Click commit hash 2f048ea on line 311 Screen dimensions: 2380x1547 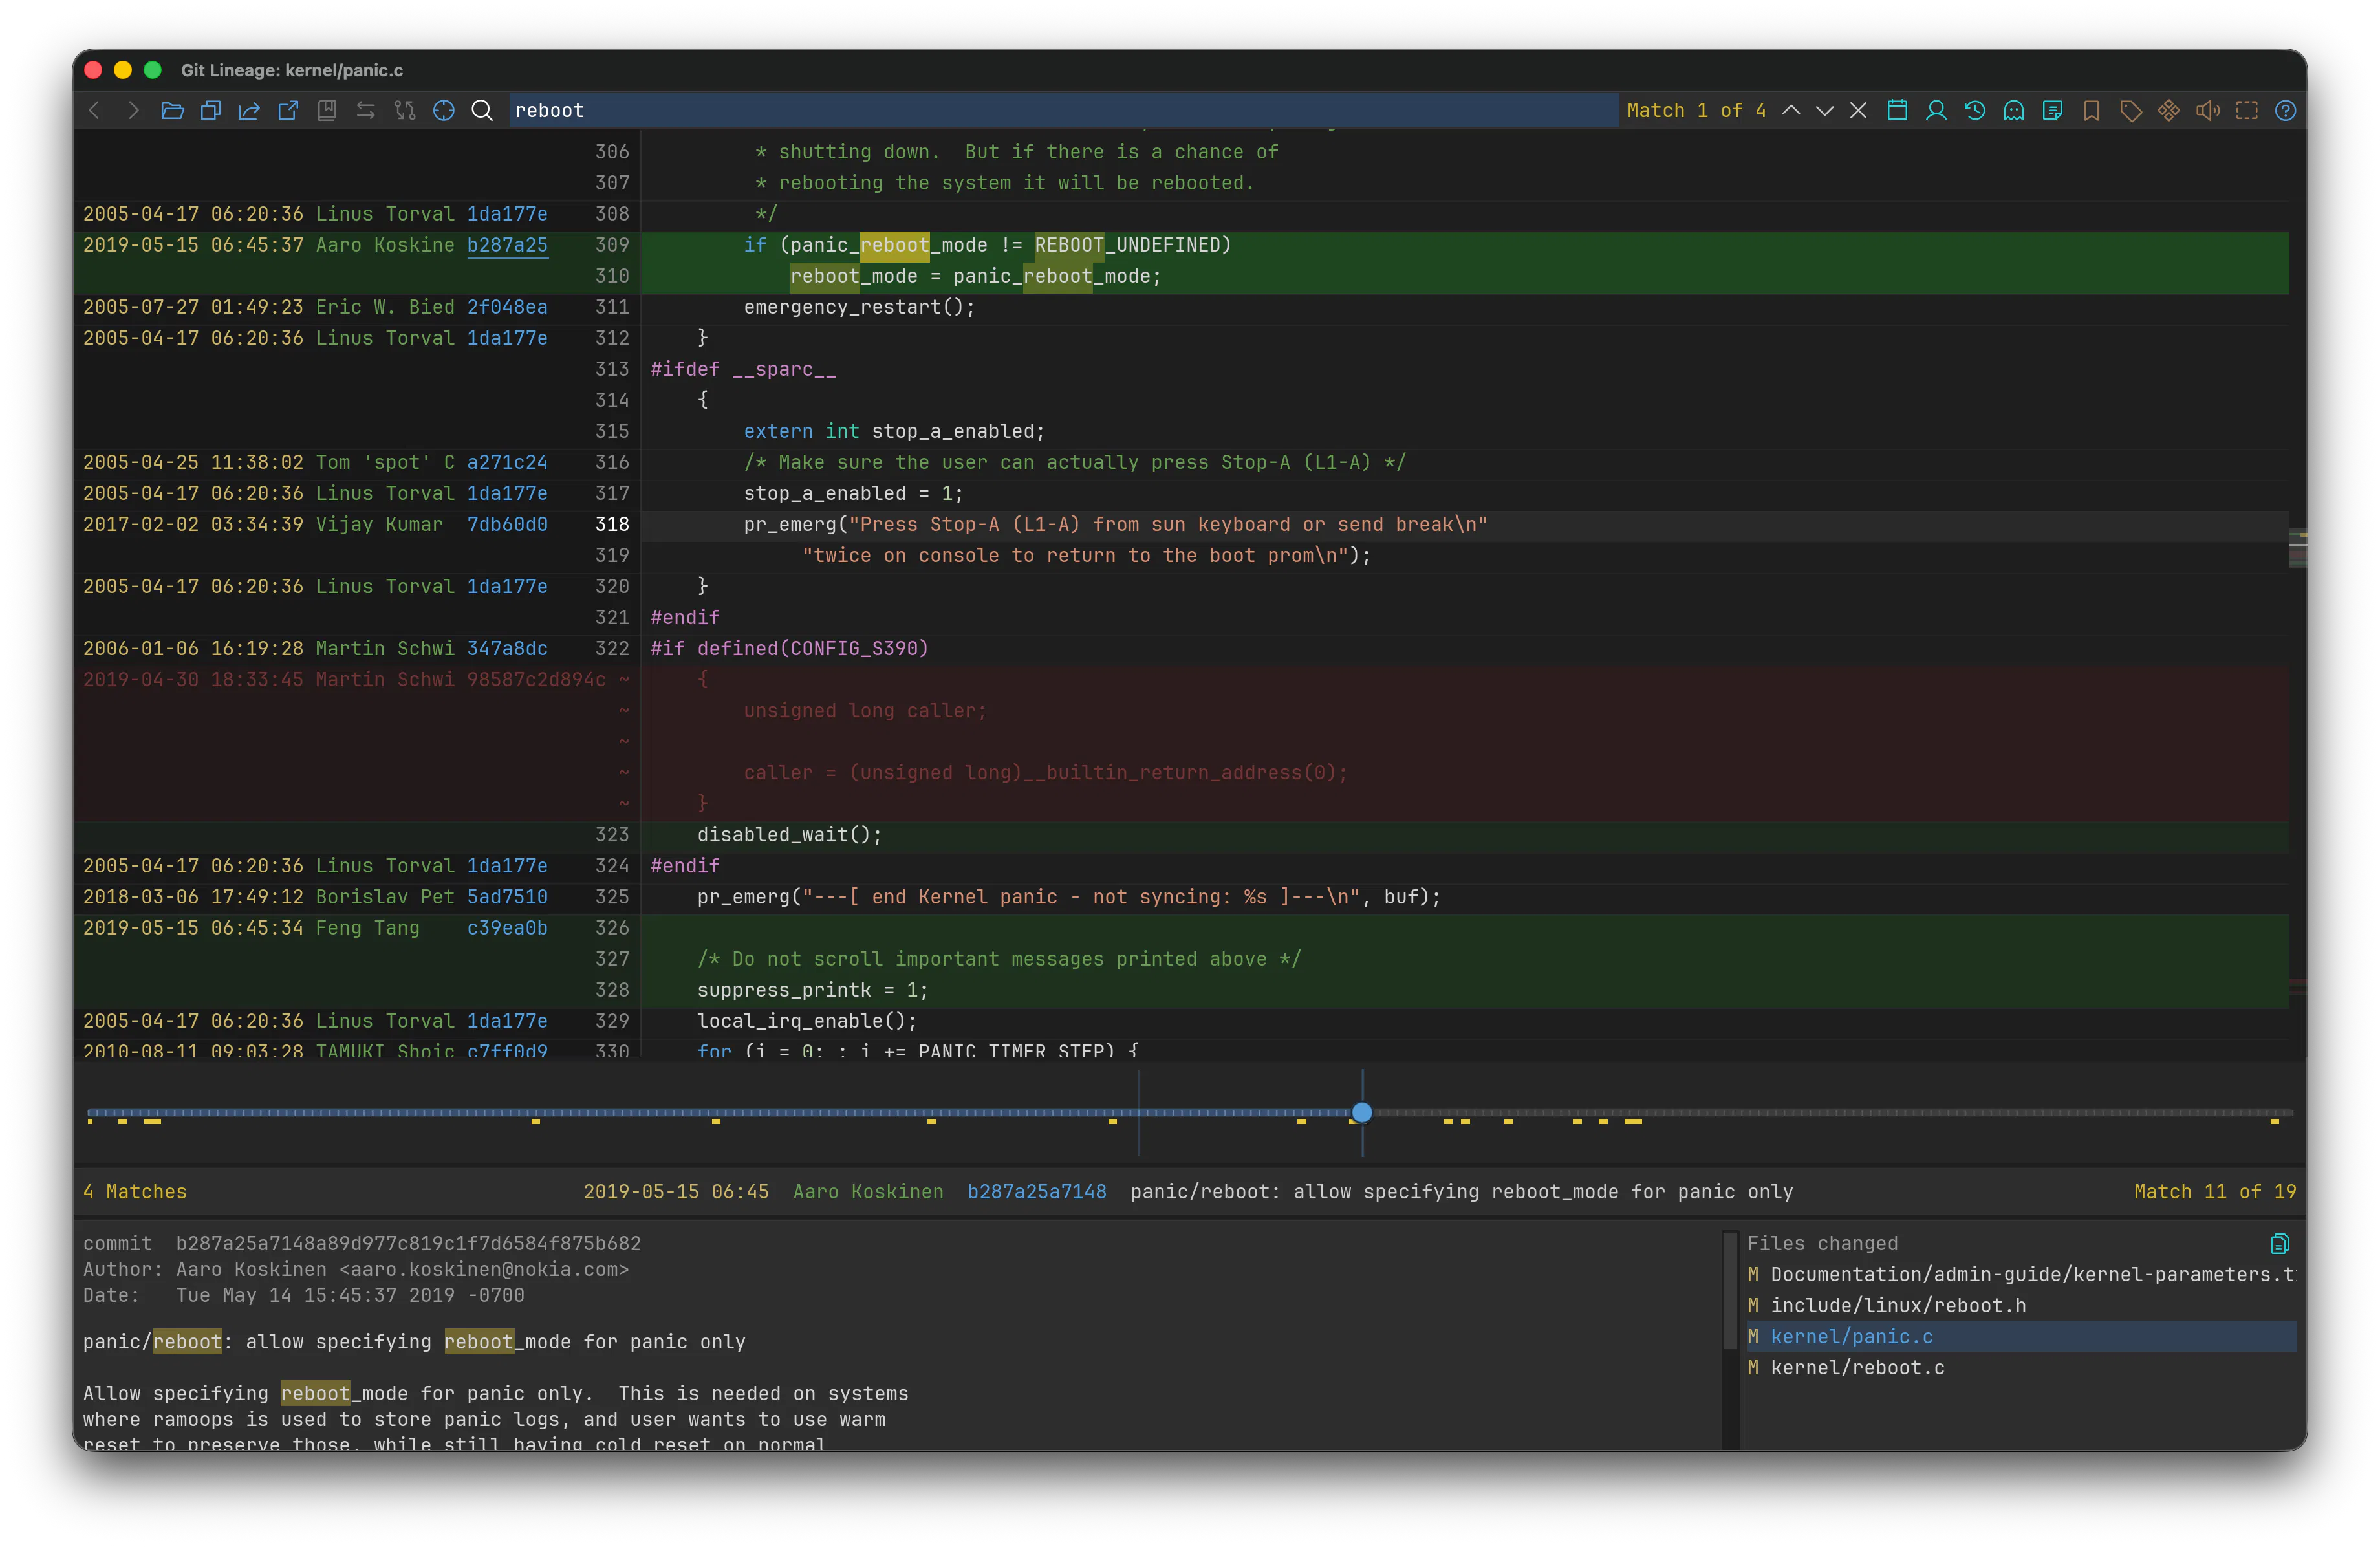[507, 307]
